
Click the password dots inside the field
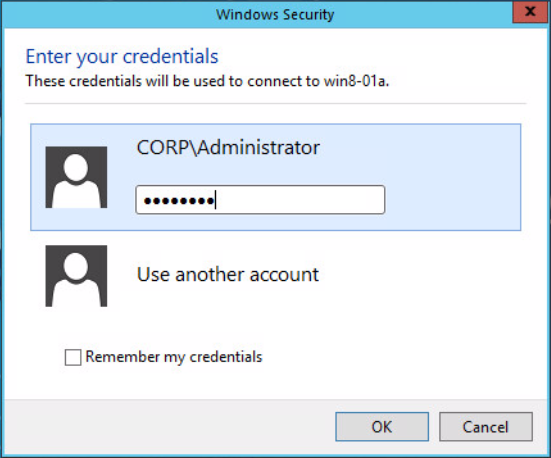click(x=179, y=201)
